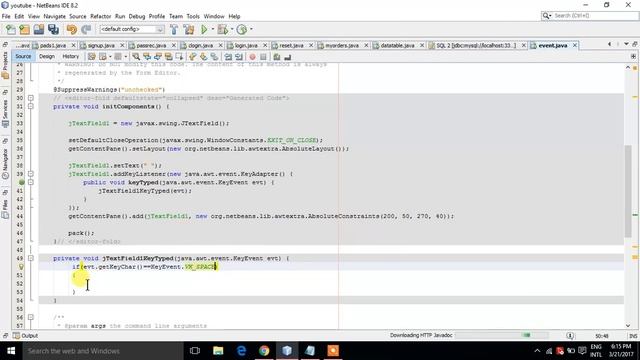Collapse code fold on line 30

31,98
